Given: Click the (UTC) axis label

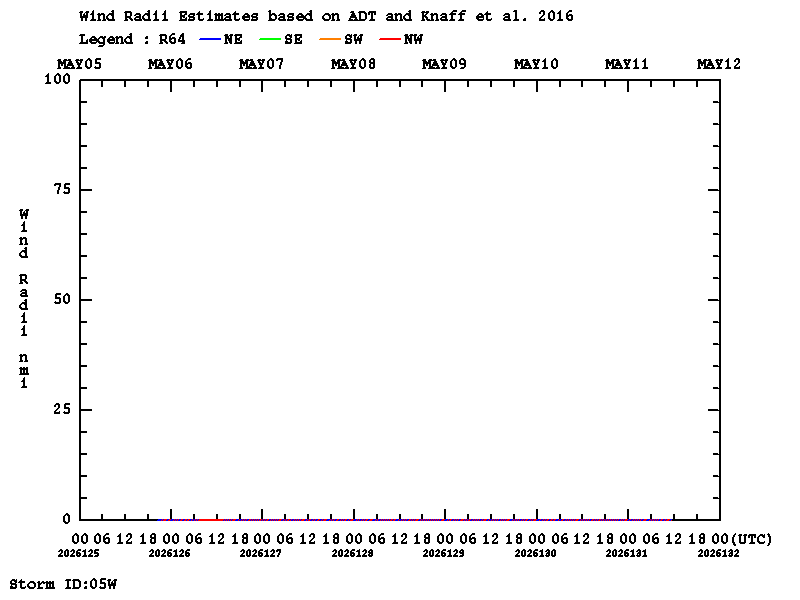Looking at the screenshot, I should (x=751, y=539).
